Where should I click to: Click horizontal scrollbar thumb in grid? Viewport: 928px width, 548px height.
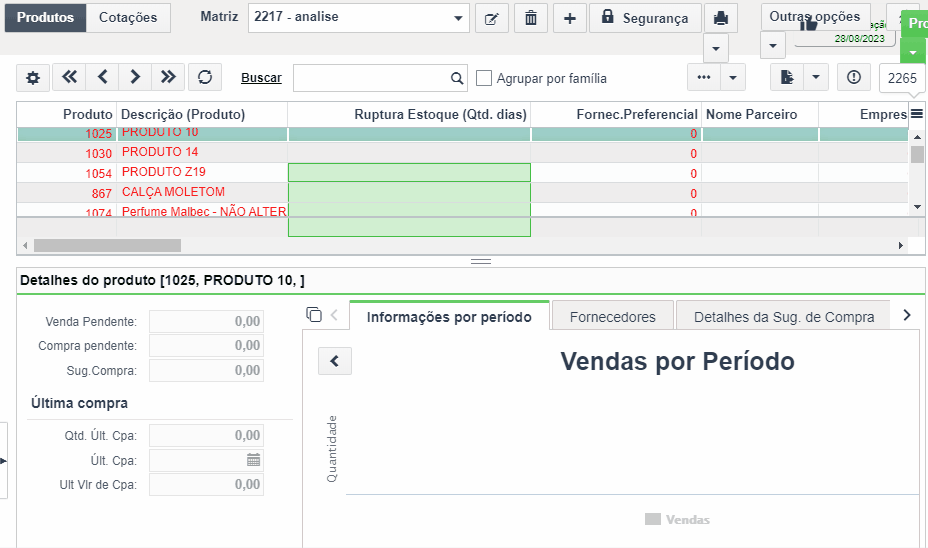tap(107, 245)
